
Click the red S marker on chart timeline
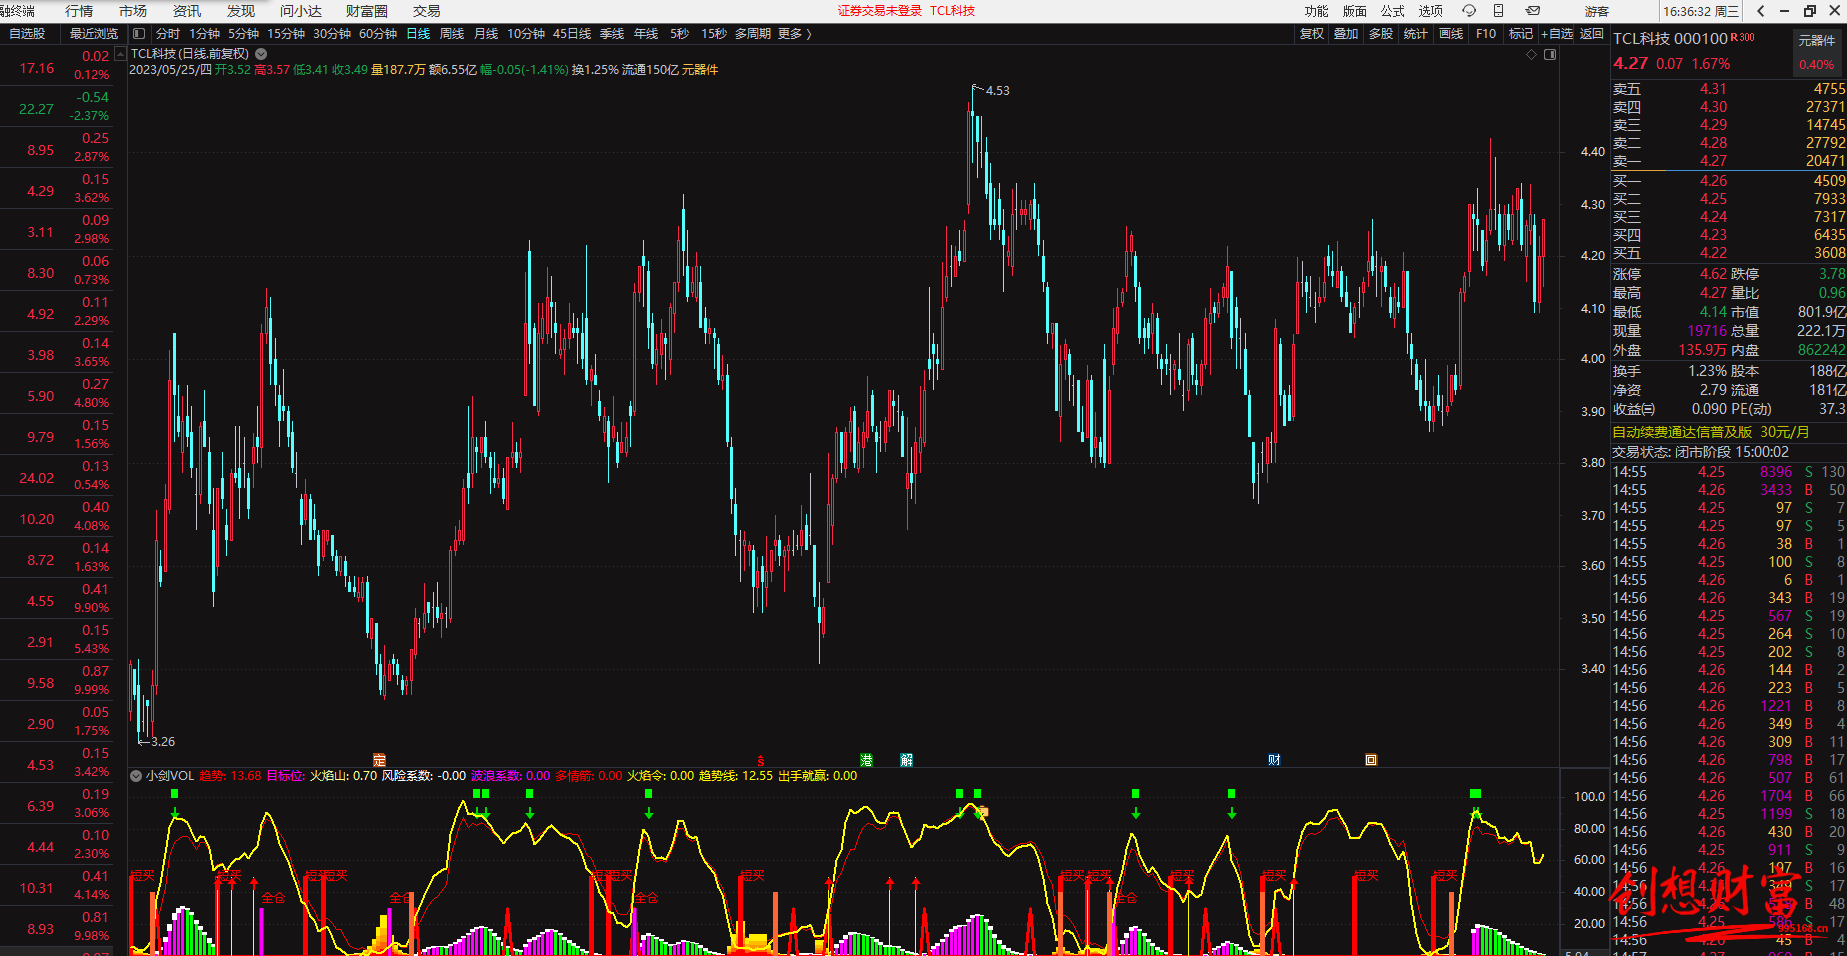coord(760,761)
